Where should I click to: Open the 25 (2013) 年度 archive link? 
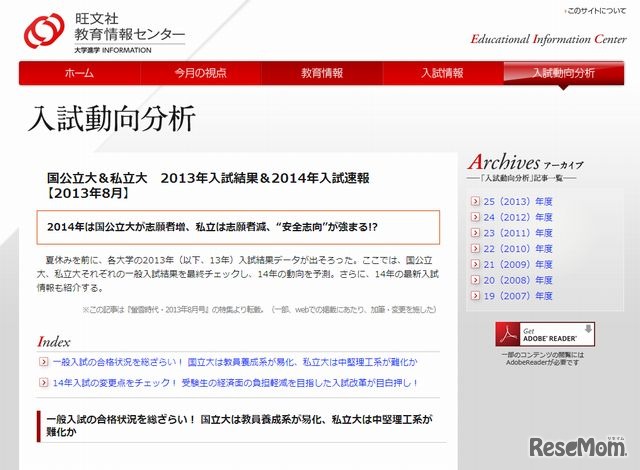[x=518, y=202]
